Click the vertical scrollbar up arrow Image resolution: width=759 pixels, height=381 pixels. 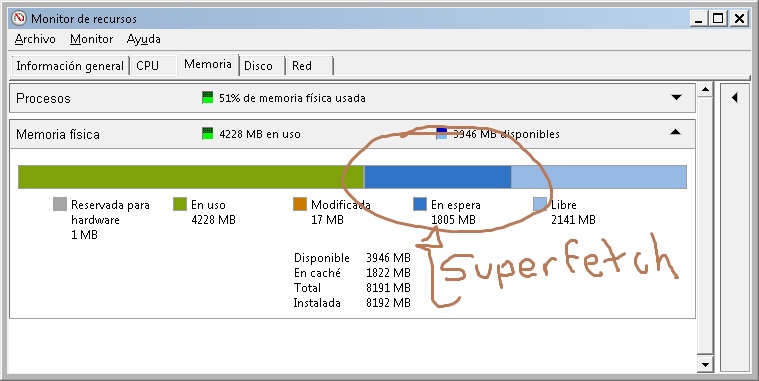[705, 90]
